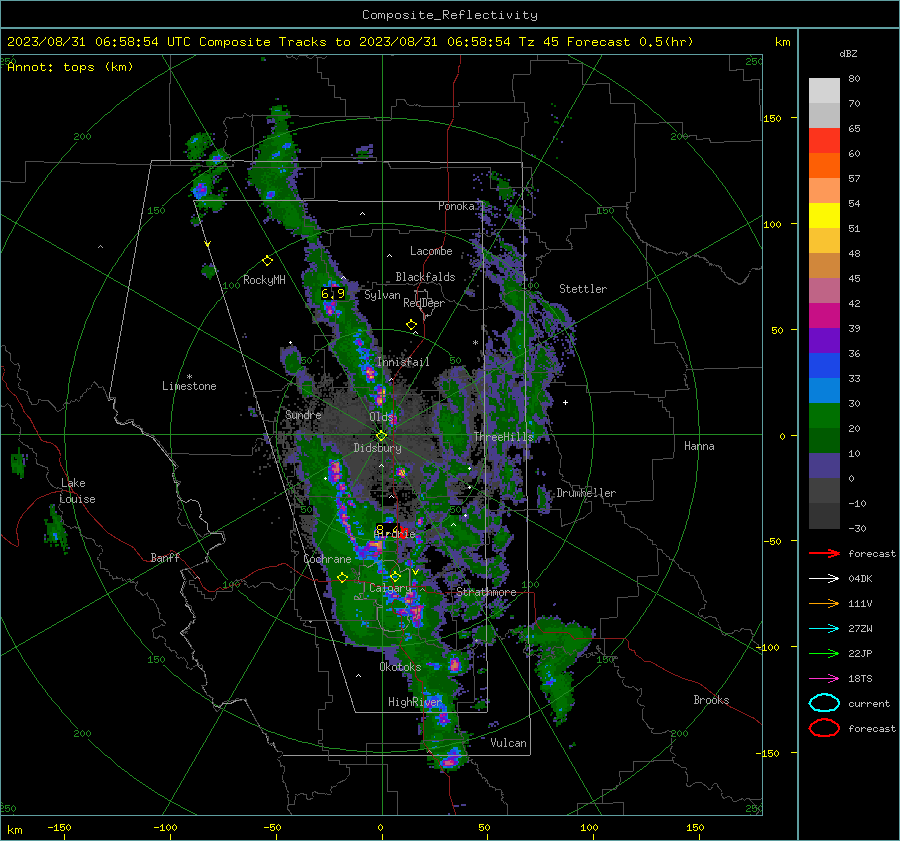Click the red forecast ellipse symbol
This screenshot has width=900, height=841.
pyautogui.click(x=824, y=728)
